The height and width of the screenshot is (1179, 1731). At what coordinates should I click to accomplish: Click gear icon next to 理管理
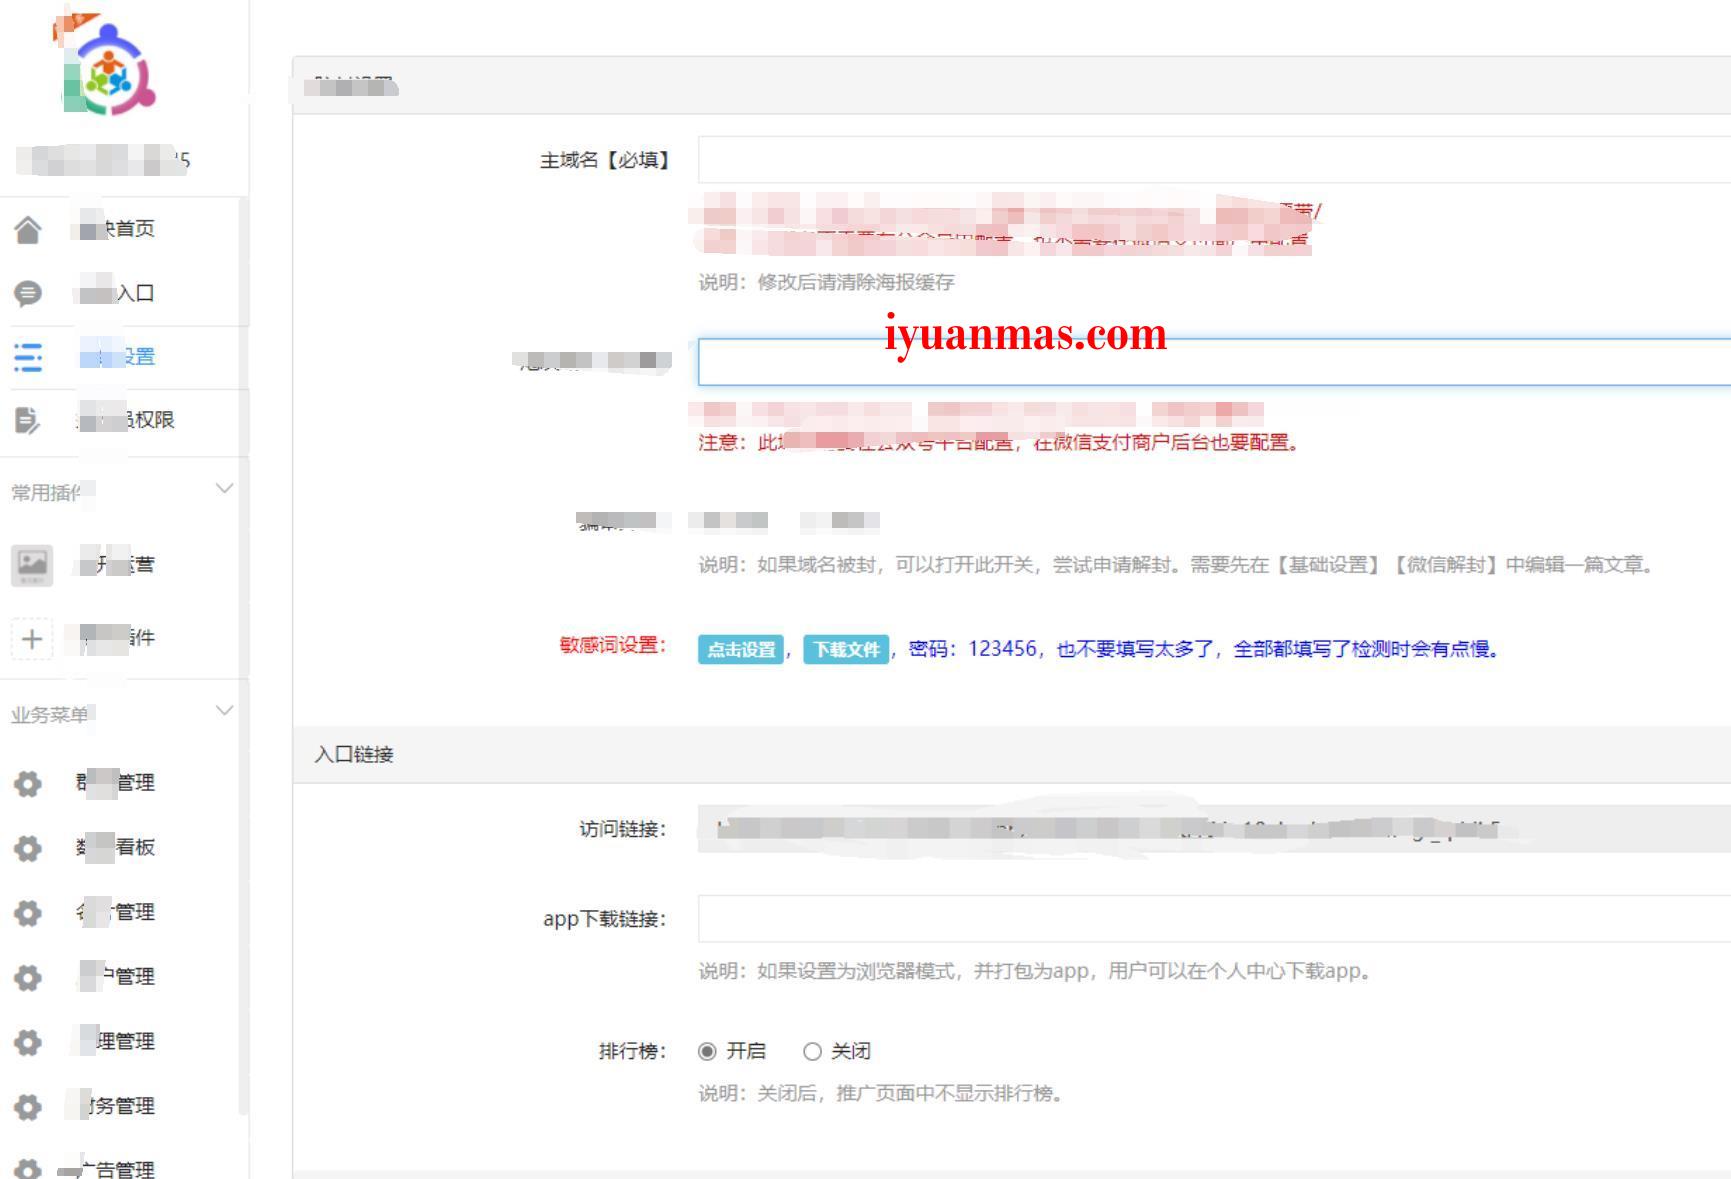click(x=28, y=1042)
